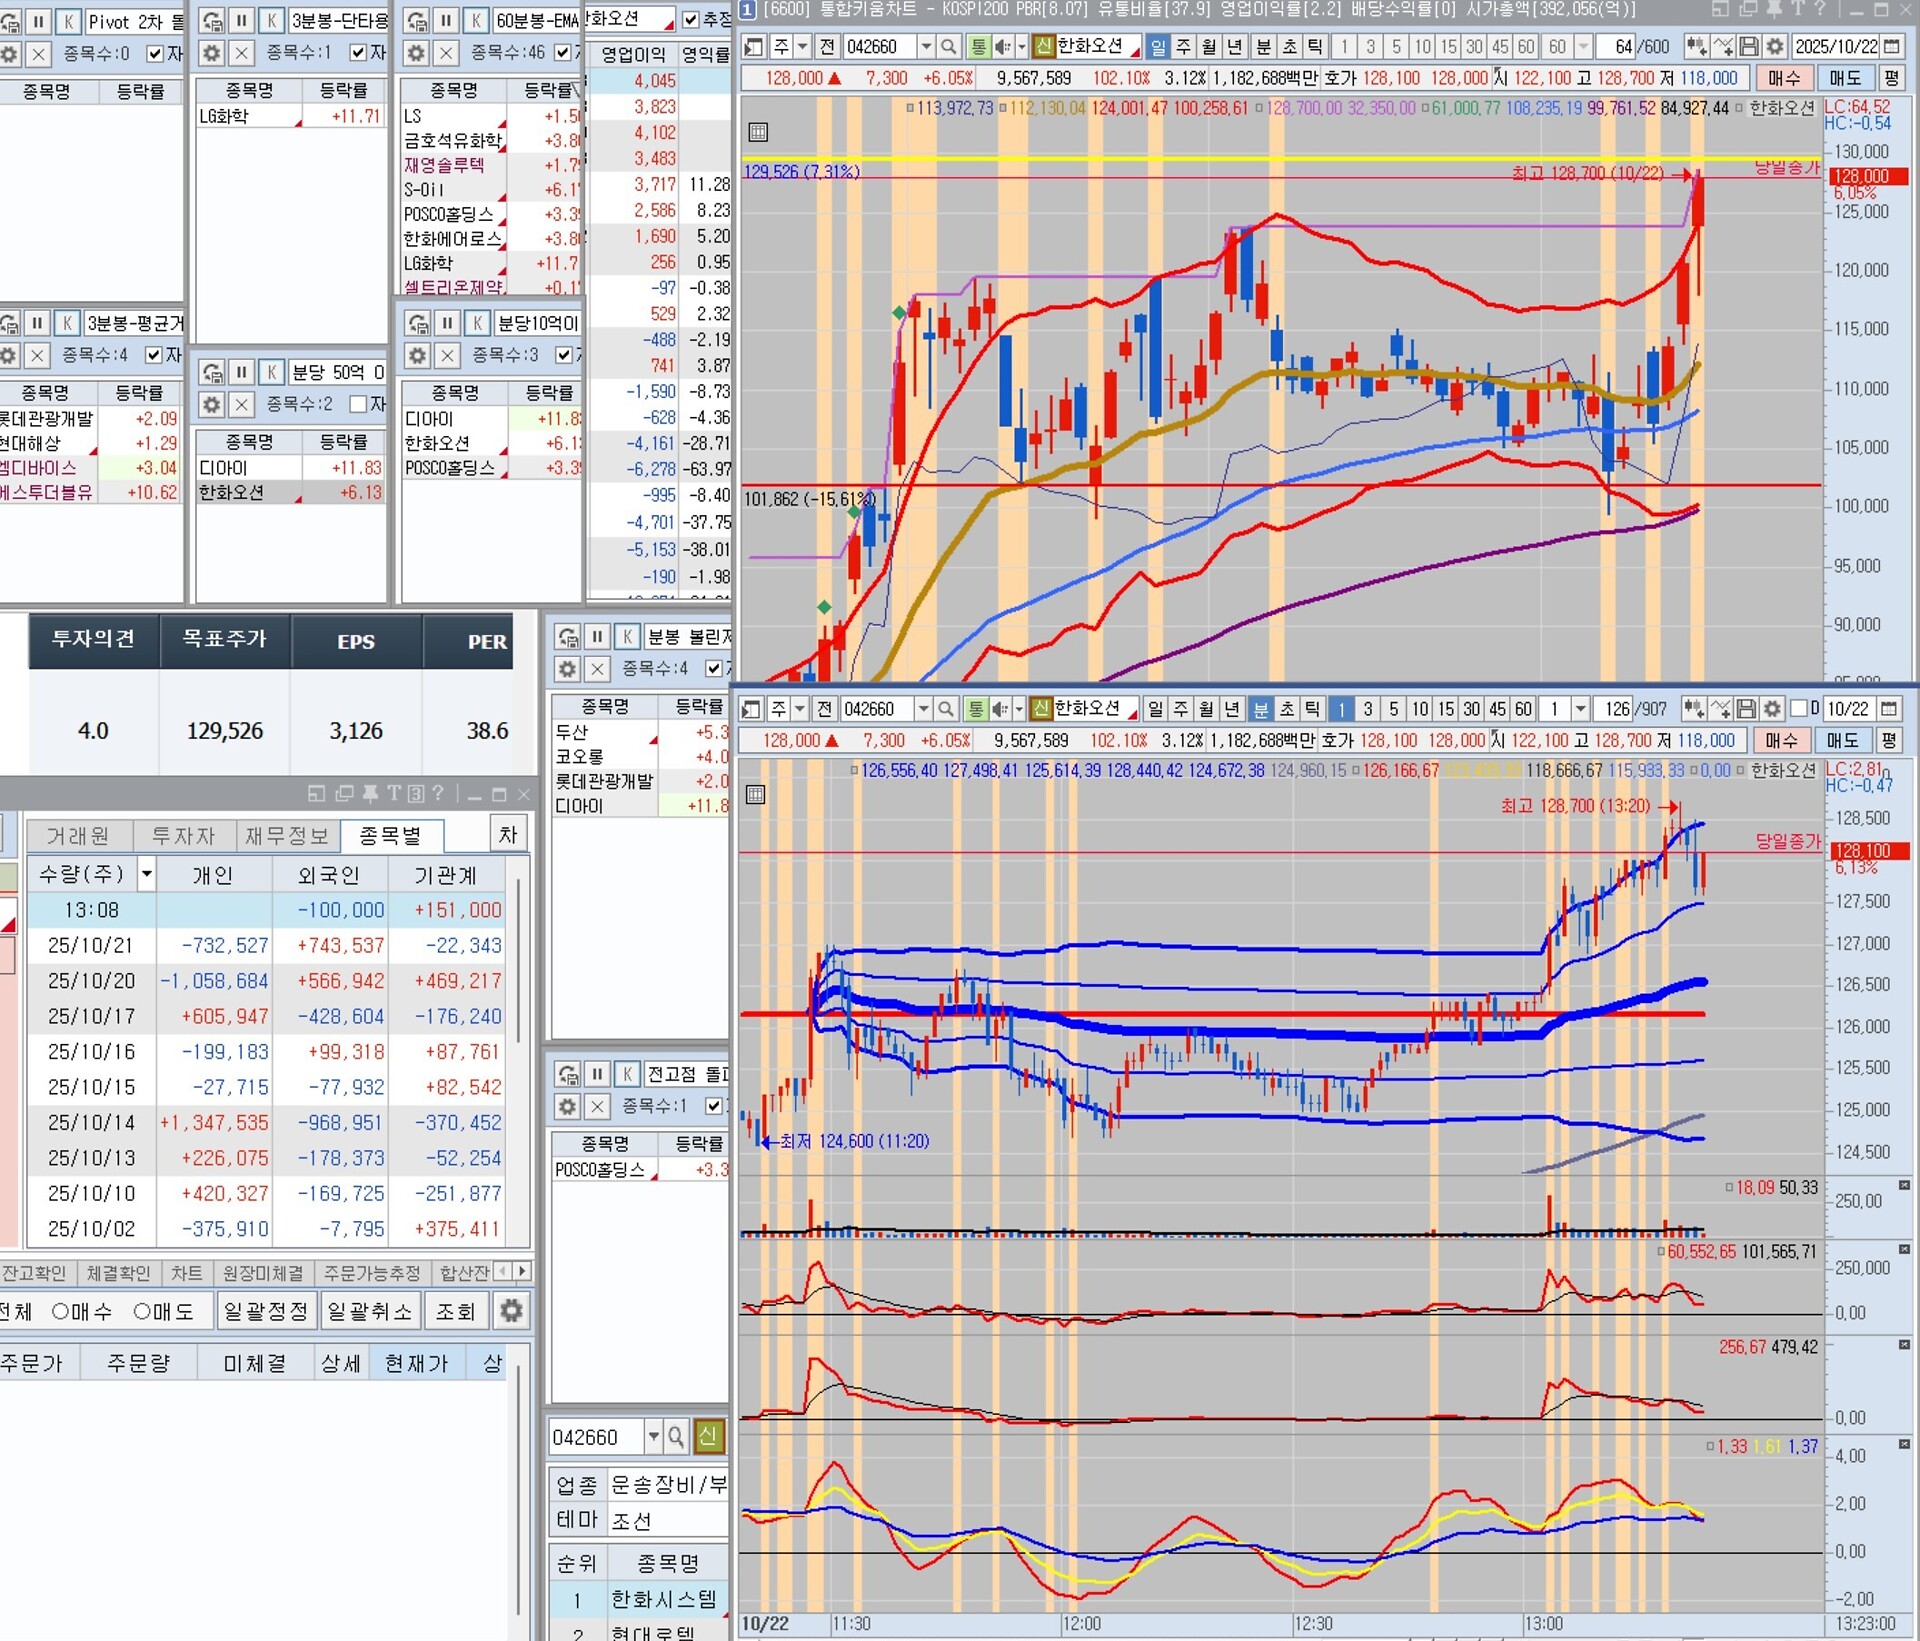Open upper chart settings gear icon
Image resolution: width=1920 pixels, height=1641 pixels.
point(1774,47)
